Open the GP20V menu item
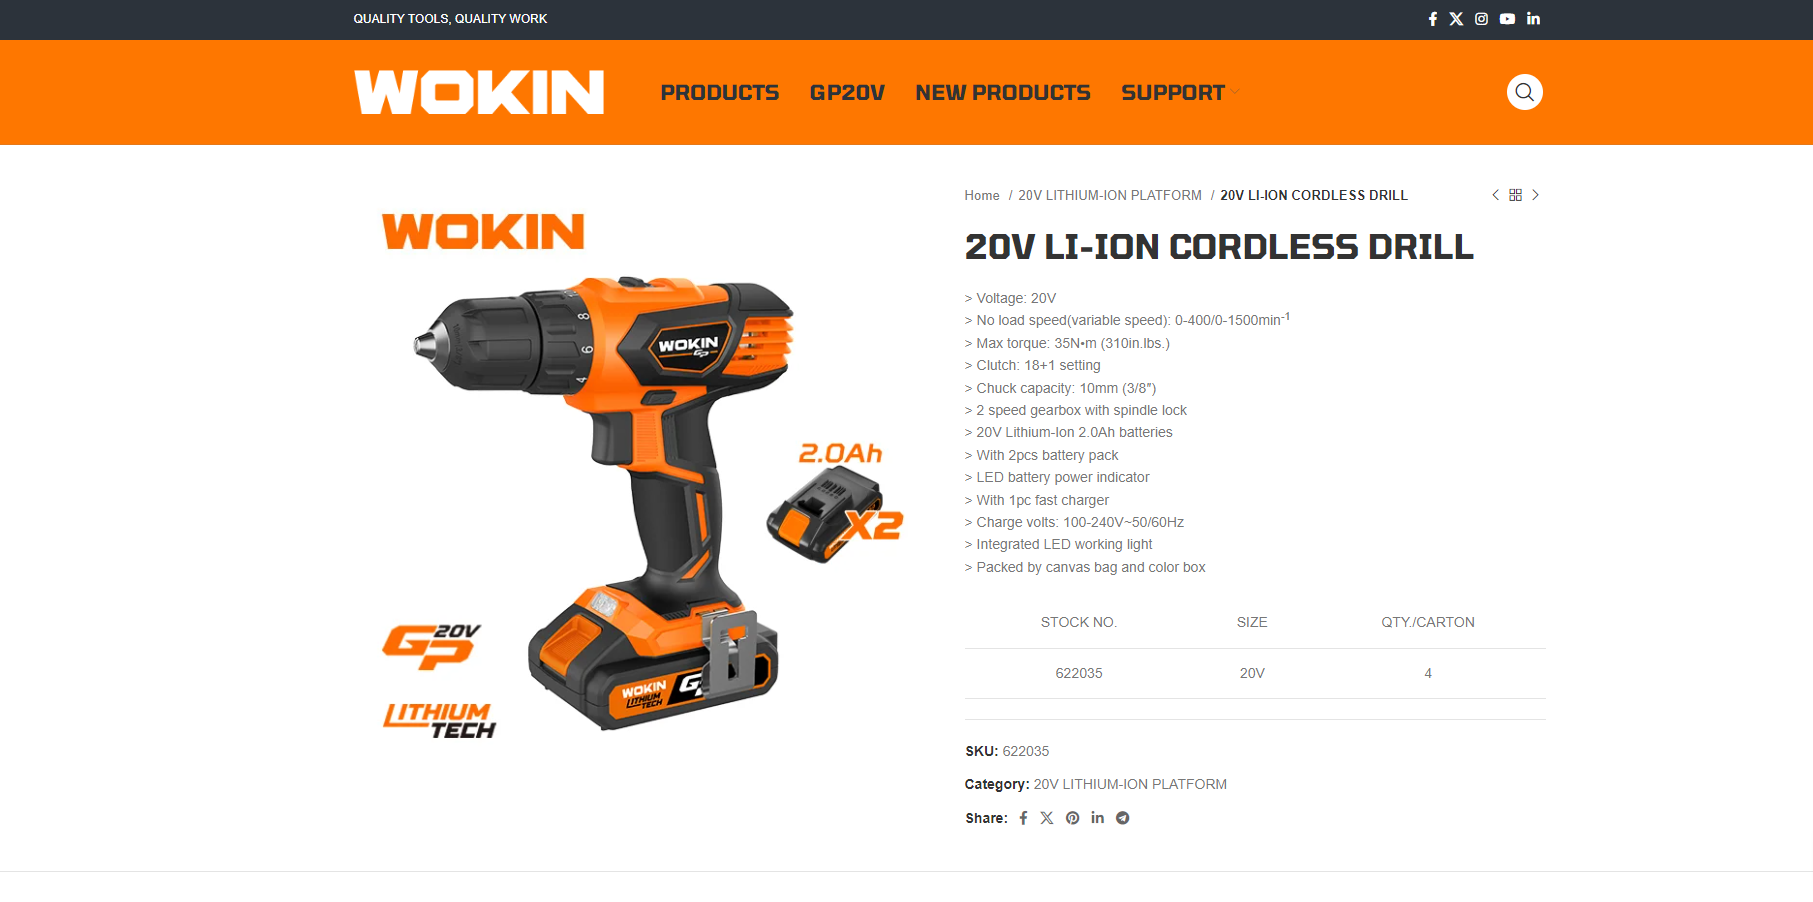 847,93
